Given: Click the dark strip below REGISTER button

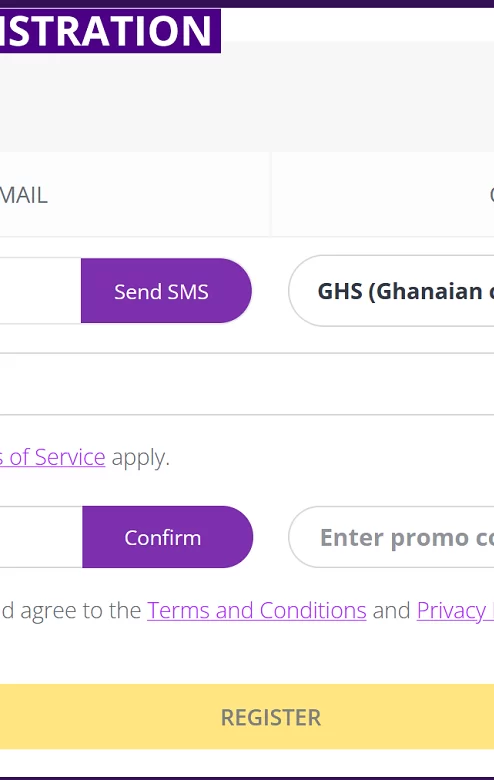Looking at the screenshot, I should click(x=247, y=778).
